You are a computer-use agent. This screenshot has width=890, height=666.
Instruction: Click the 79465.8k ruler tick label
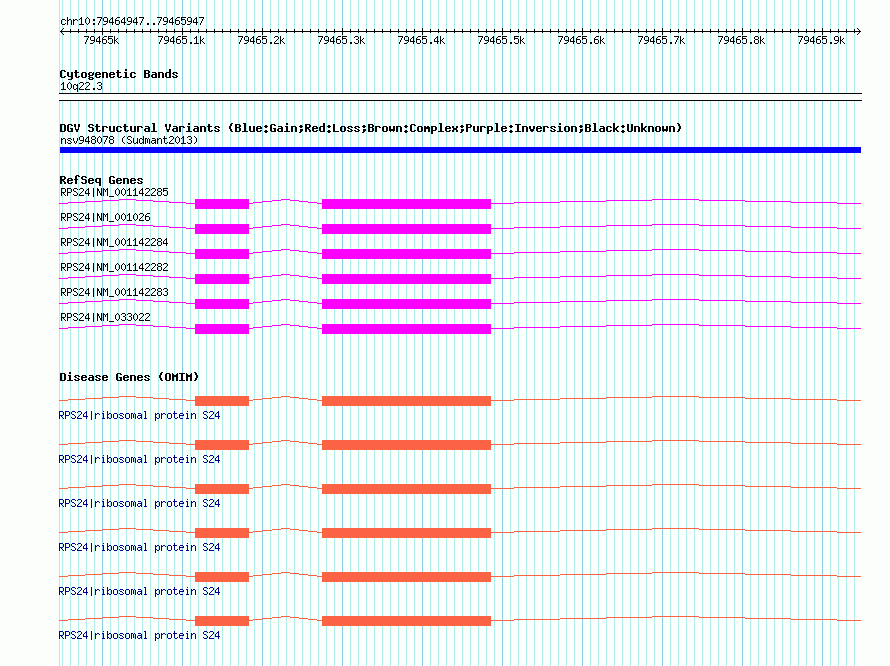pos(741,40)
